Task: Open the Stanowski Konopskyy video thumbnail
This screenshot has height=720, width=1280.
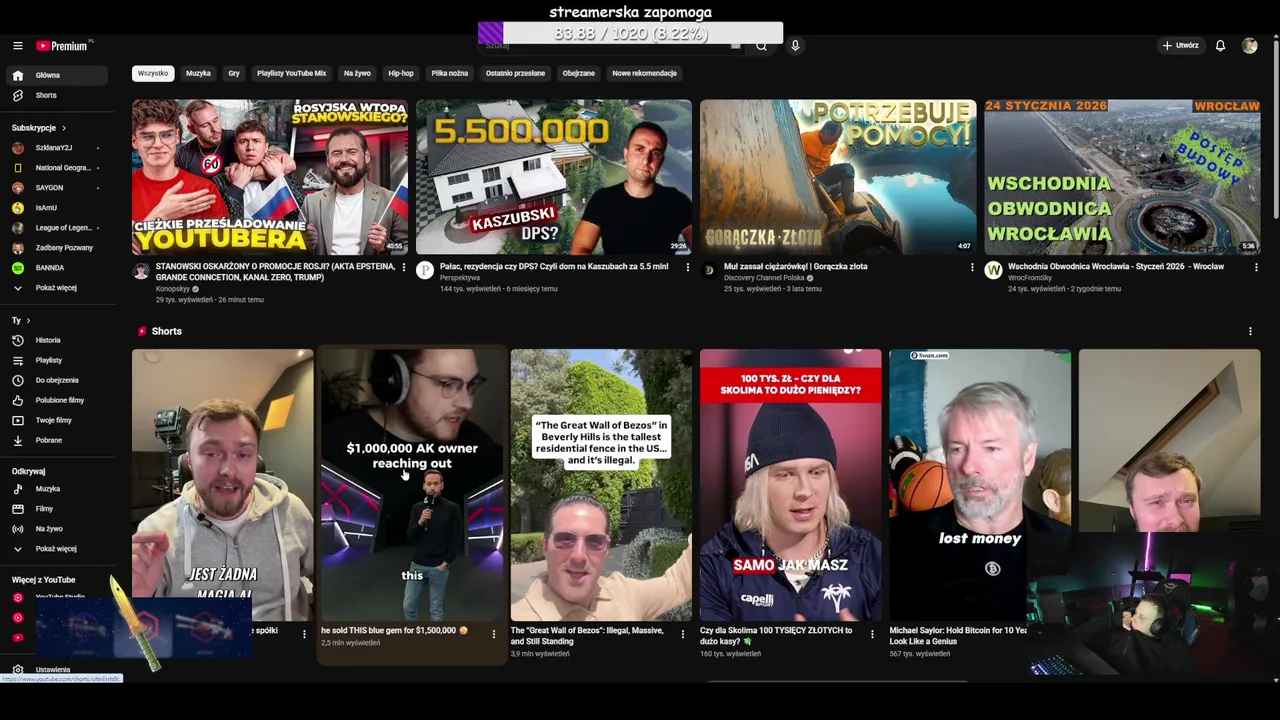Action: pyautogui.click(x=270, y=177)
